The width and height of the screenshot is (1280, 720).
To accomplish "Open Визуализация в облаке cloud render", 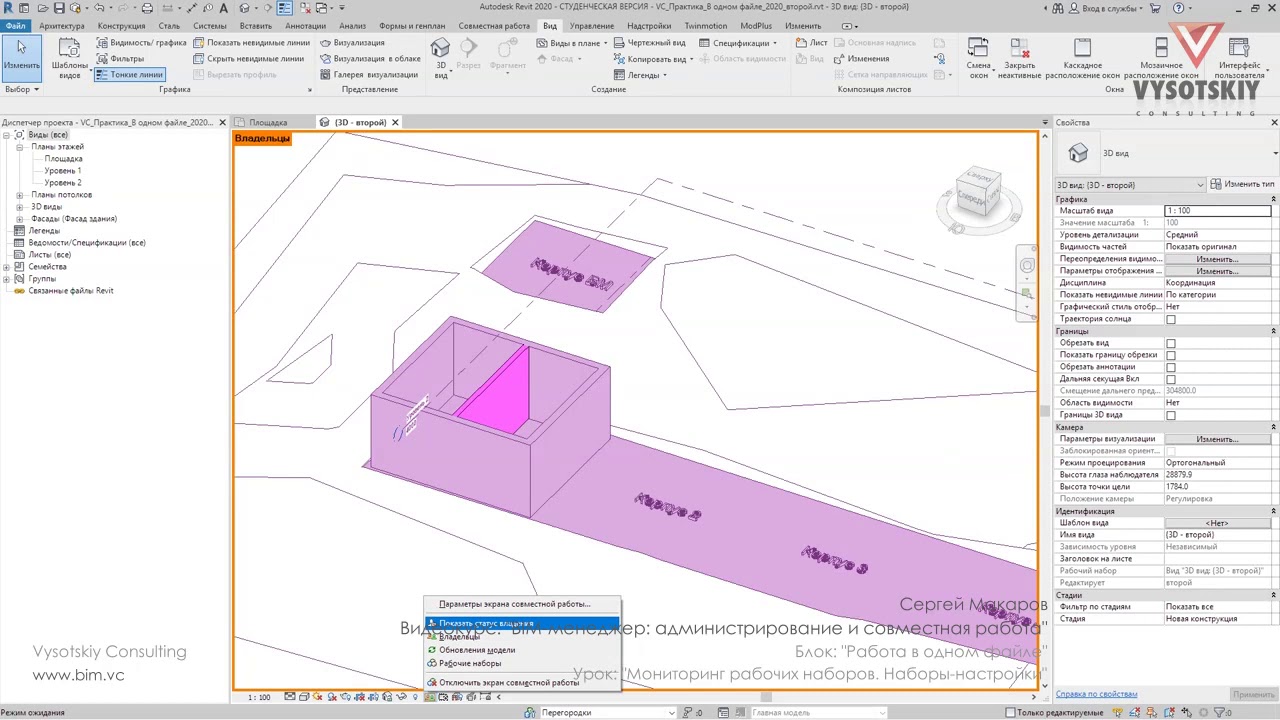I will click(370, 59).
